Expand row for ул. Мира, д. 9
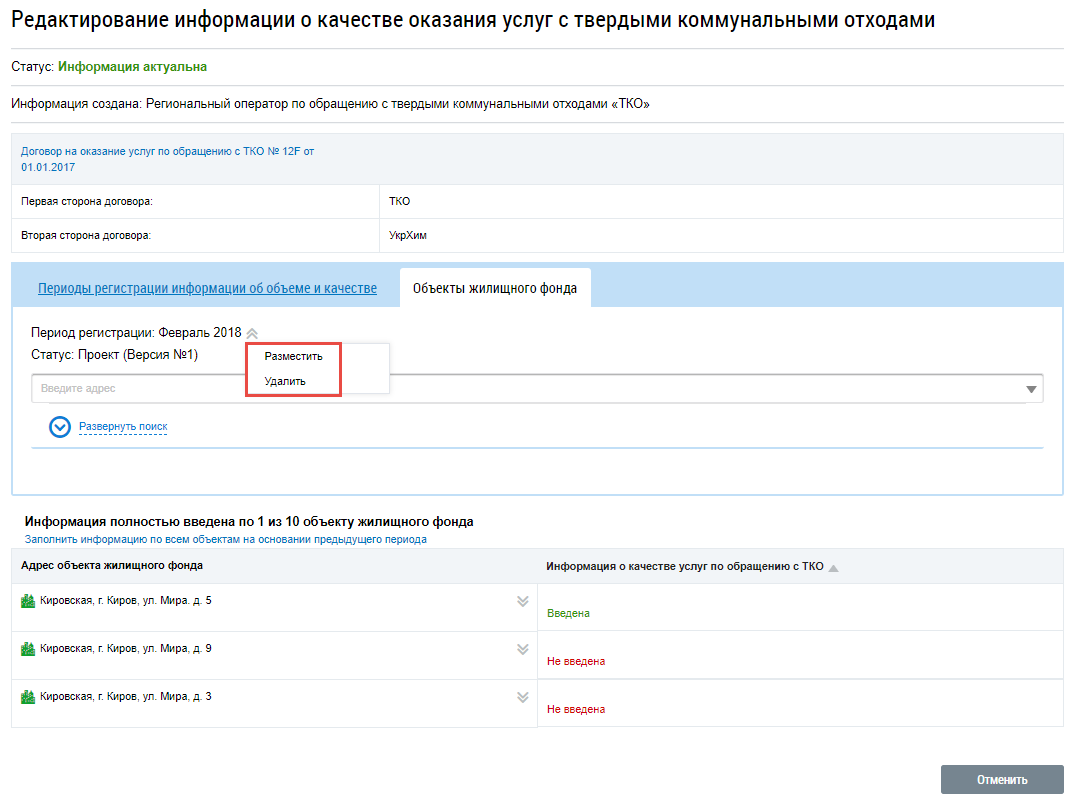Image resolution: width=1073 pixels, height=808 pixels. coord(522,649)
